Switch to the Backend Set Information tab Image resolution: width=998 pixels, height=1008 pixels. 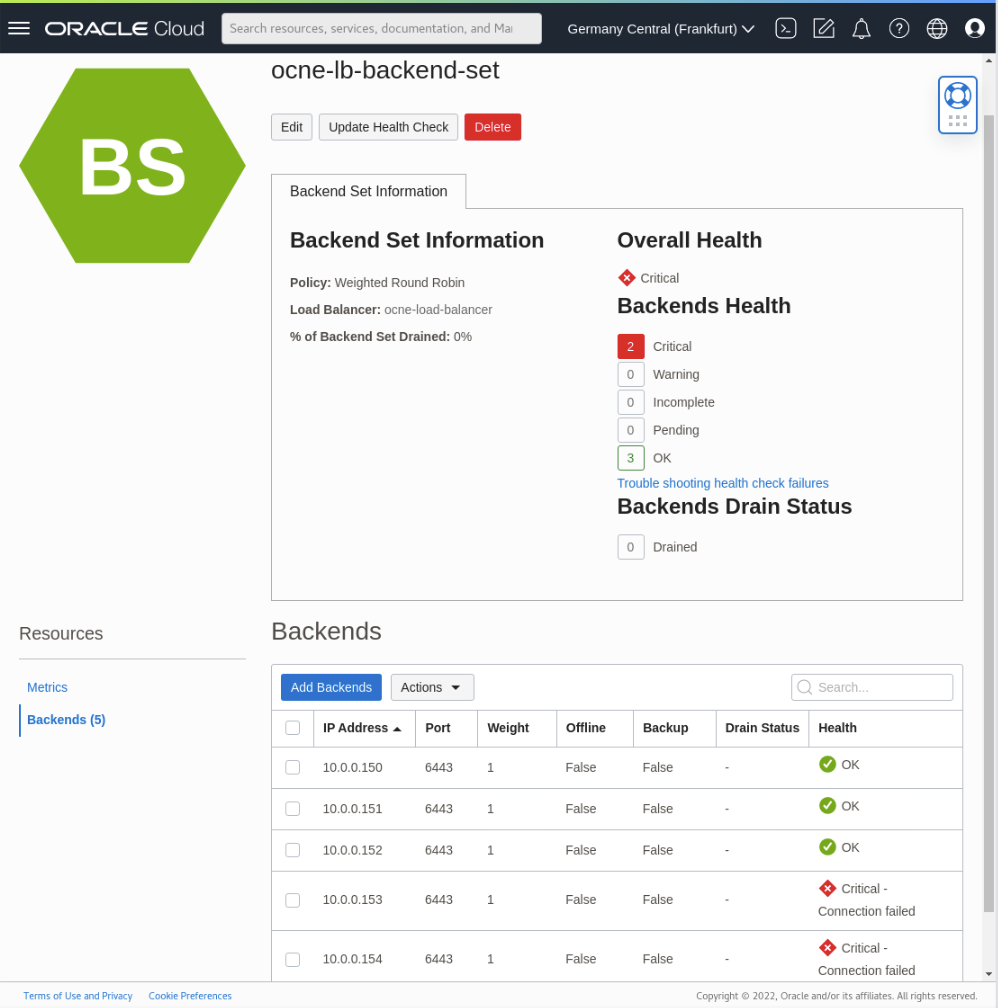pos(368,191)
